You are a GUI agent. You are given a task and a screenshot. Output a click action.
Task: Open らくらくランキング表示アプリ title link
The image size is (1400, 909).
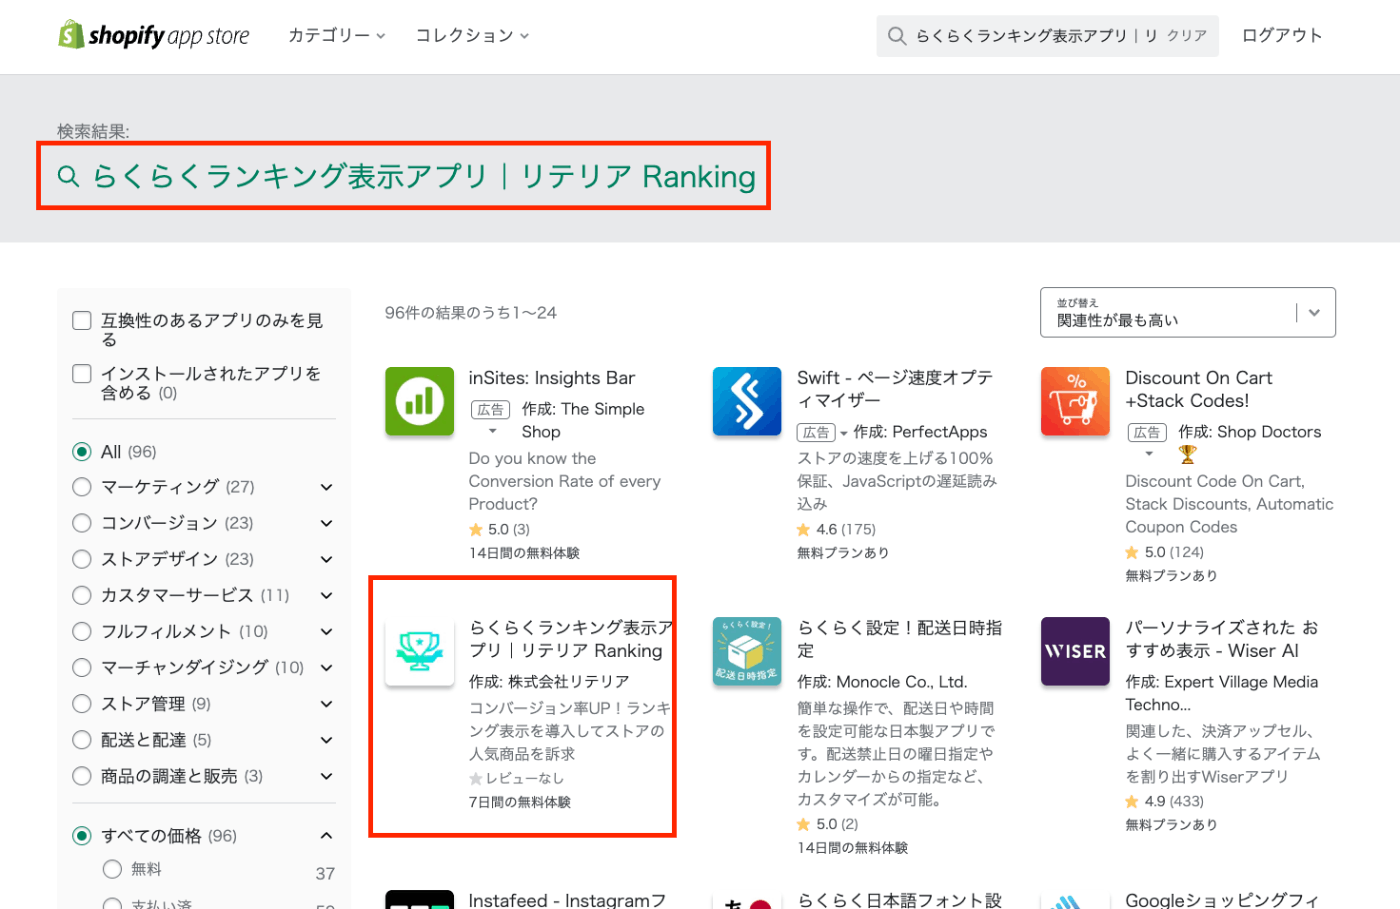(x=571, y=639)
